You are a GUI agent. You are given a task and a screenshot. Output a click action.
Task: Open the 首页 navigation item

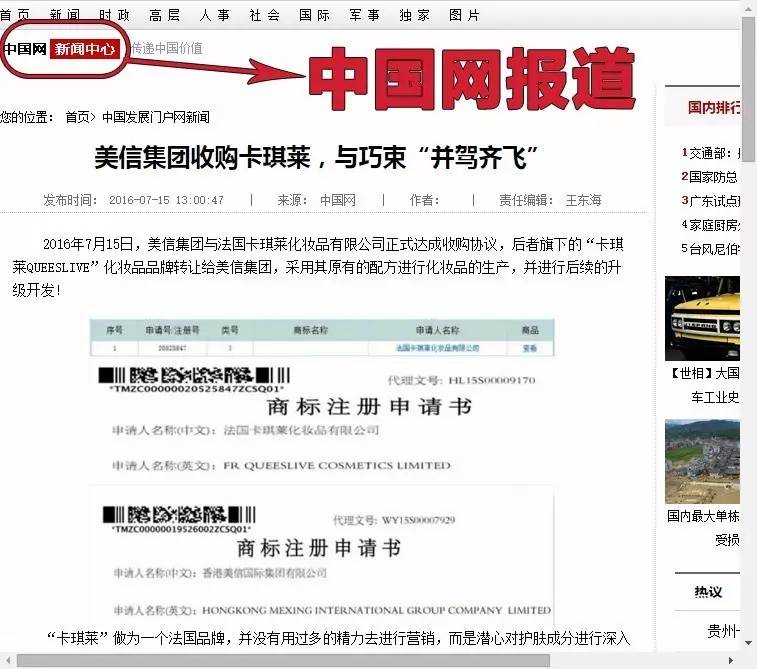coord(14,15)
